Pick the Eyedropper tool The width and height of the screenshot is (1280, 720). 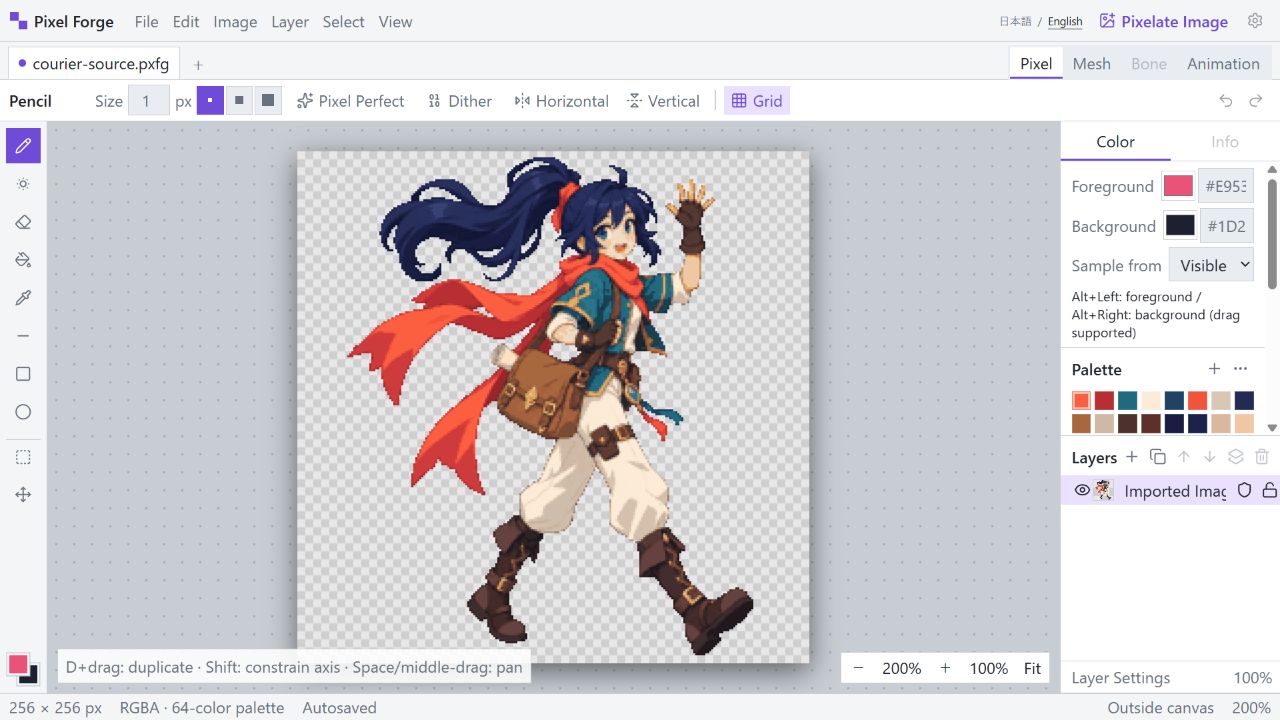coord(23,298)
